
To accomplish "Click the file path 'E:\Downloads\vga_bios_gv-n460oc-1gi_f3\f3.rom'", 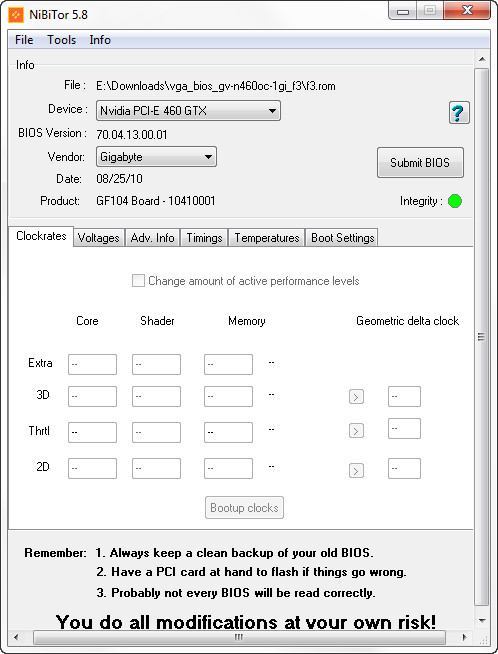I will (x=216, y=86).
